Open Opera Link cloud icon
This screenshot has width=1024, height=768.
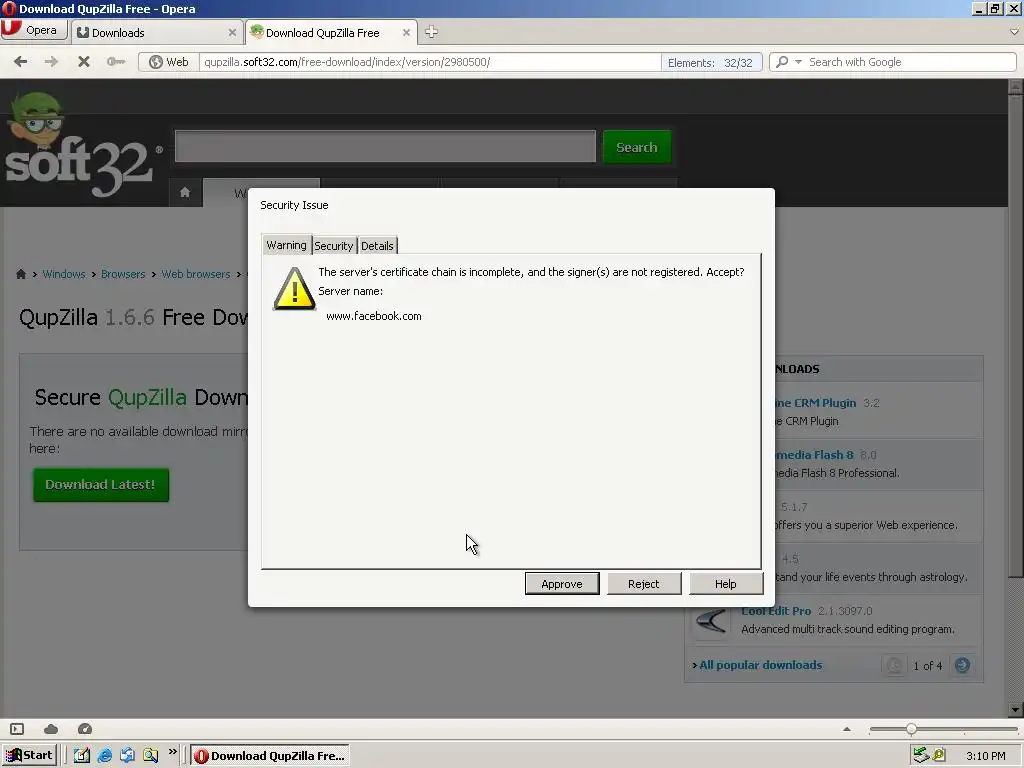[51, 729]
